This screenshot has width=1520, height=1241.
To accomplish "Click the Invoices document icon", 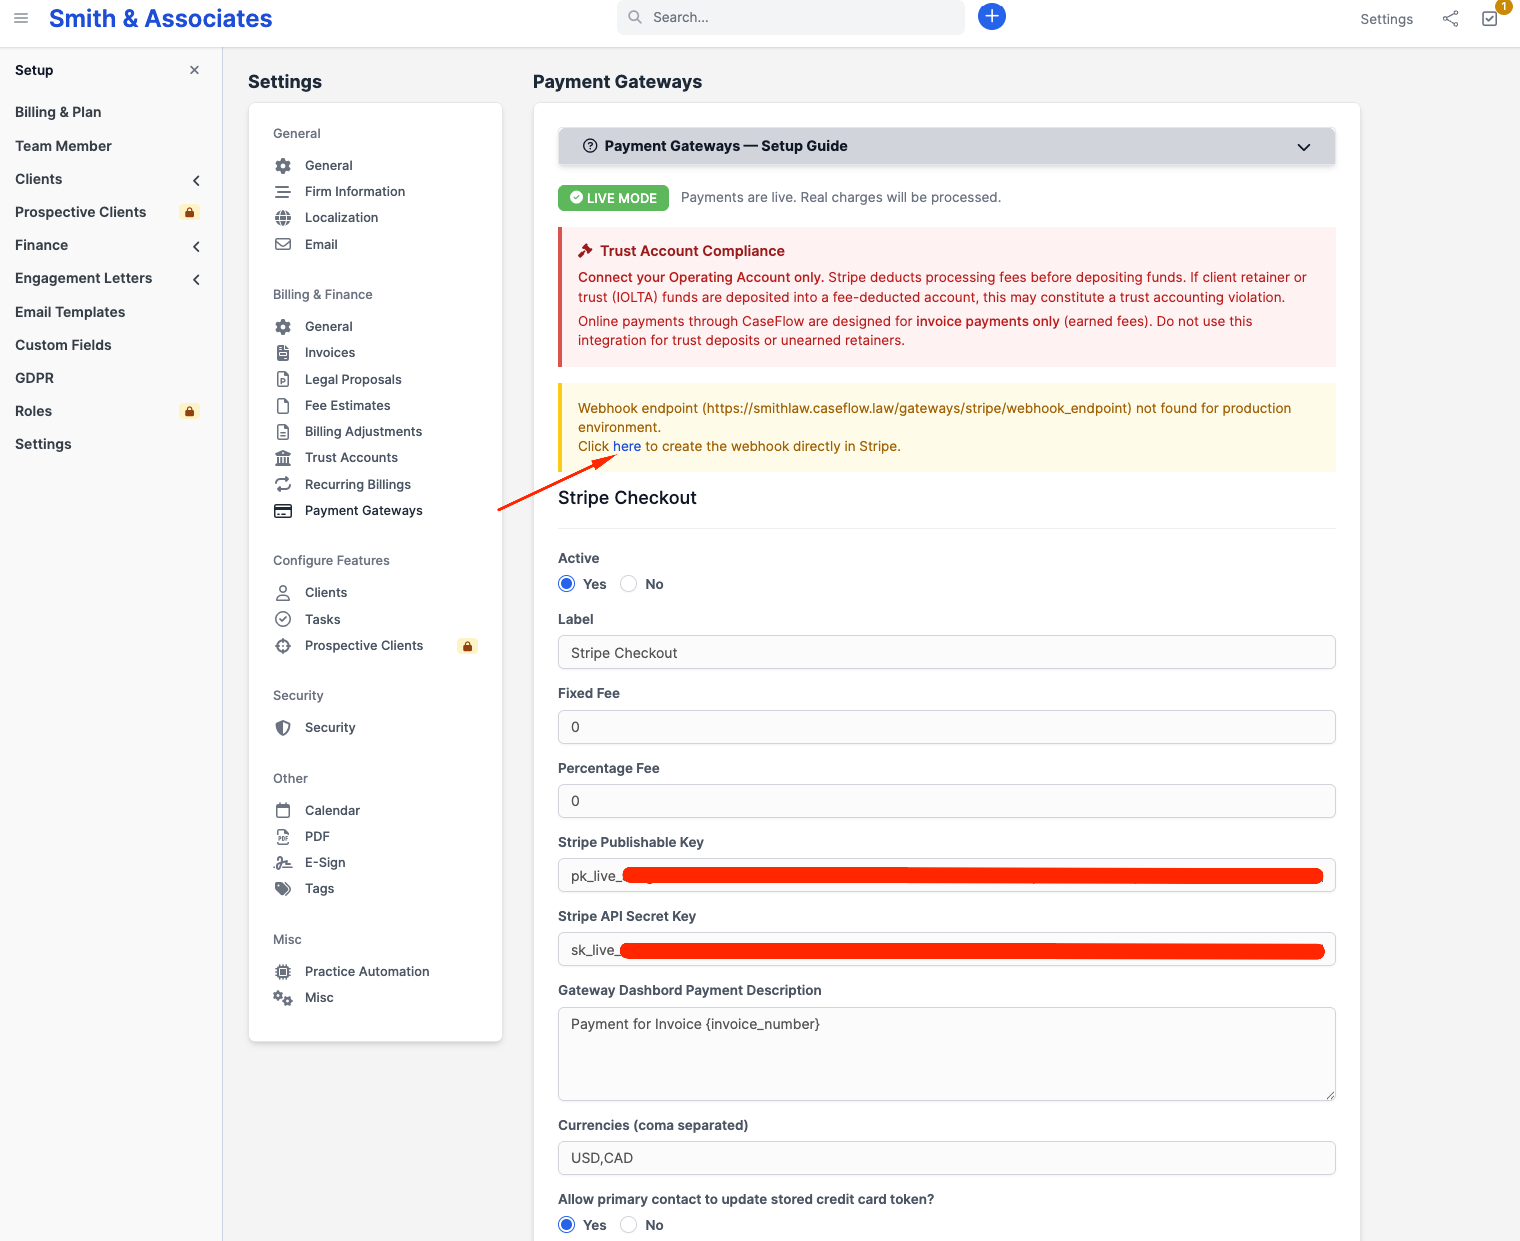I will click(x=283, y=353).
